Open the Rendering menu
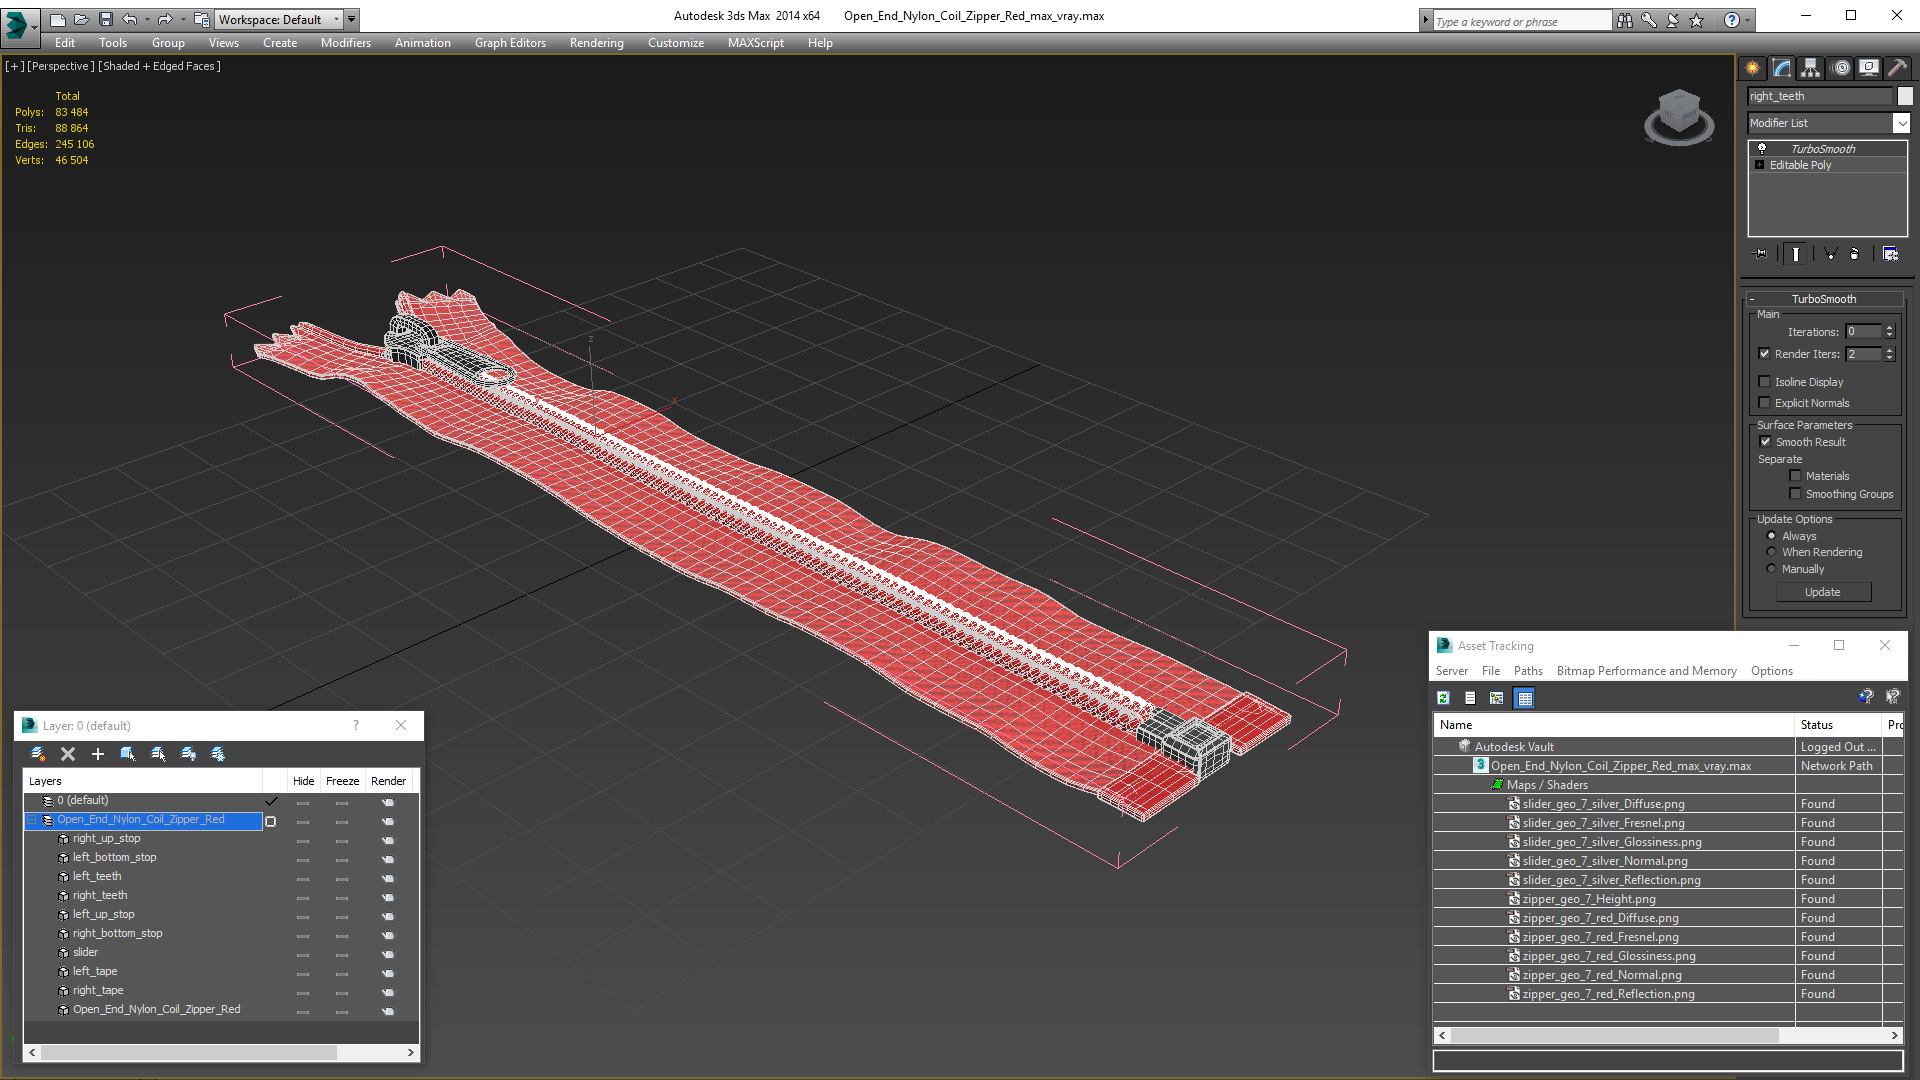This screenshot has width=1920, height=1080. pyautogui.click(x=596, y=43)
